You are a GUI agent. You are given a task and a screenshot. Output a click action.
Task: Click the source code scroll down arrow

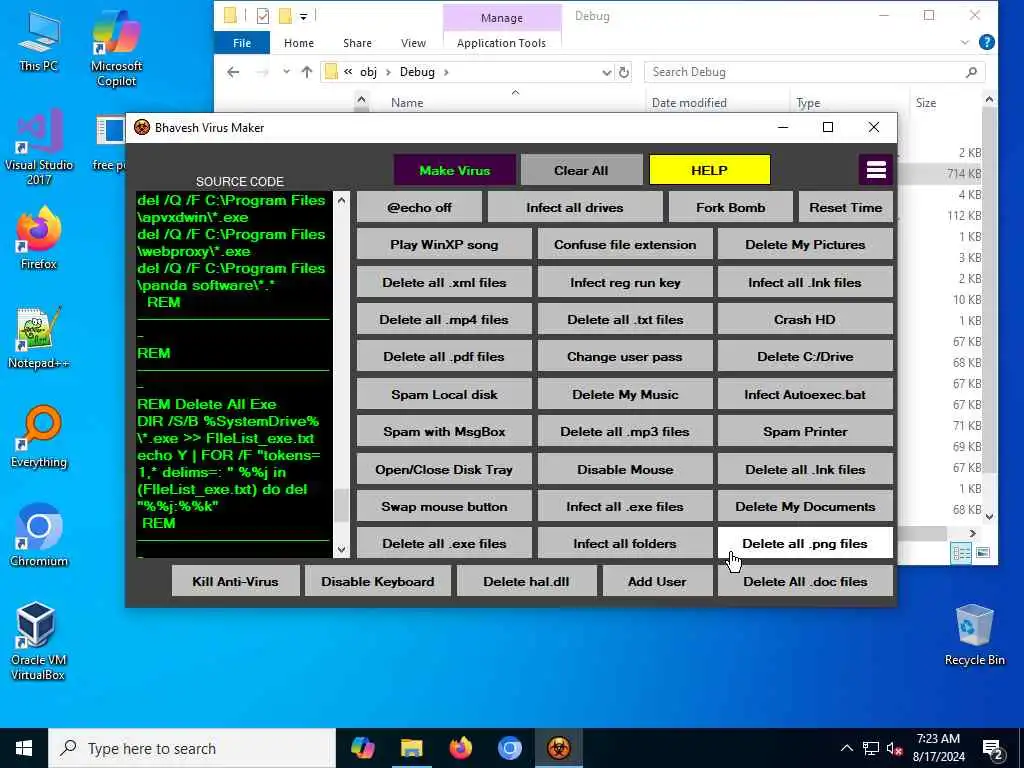coord(342,550)
